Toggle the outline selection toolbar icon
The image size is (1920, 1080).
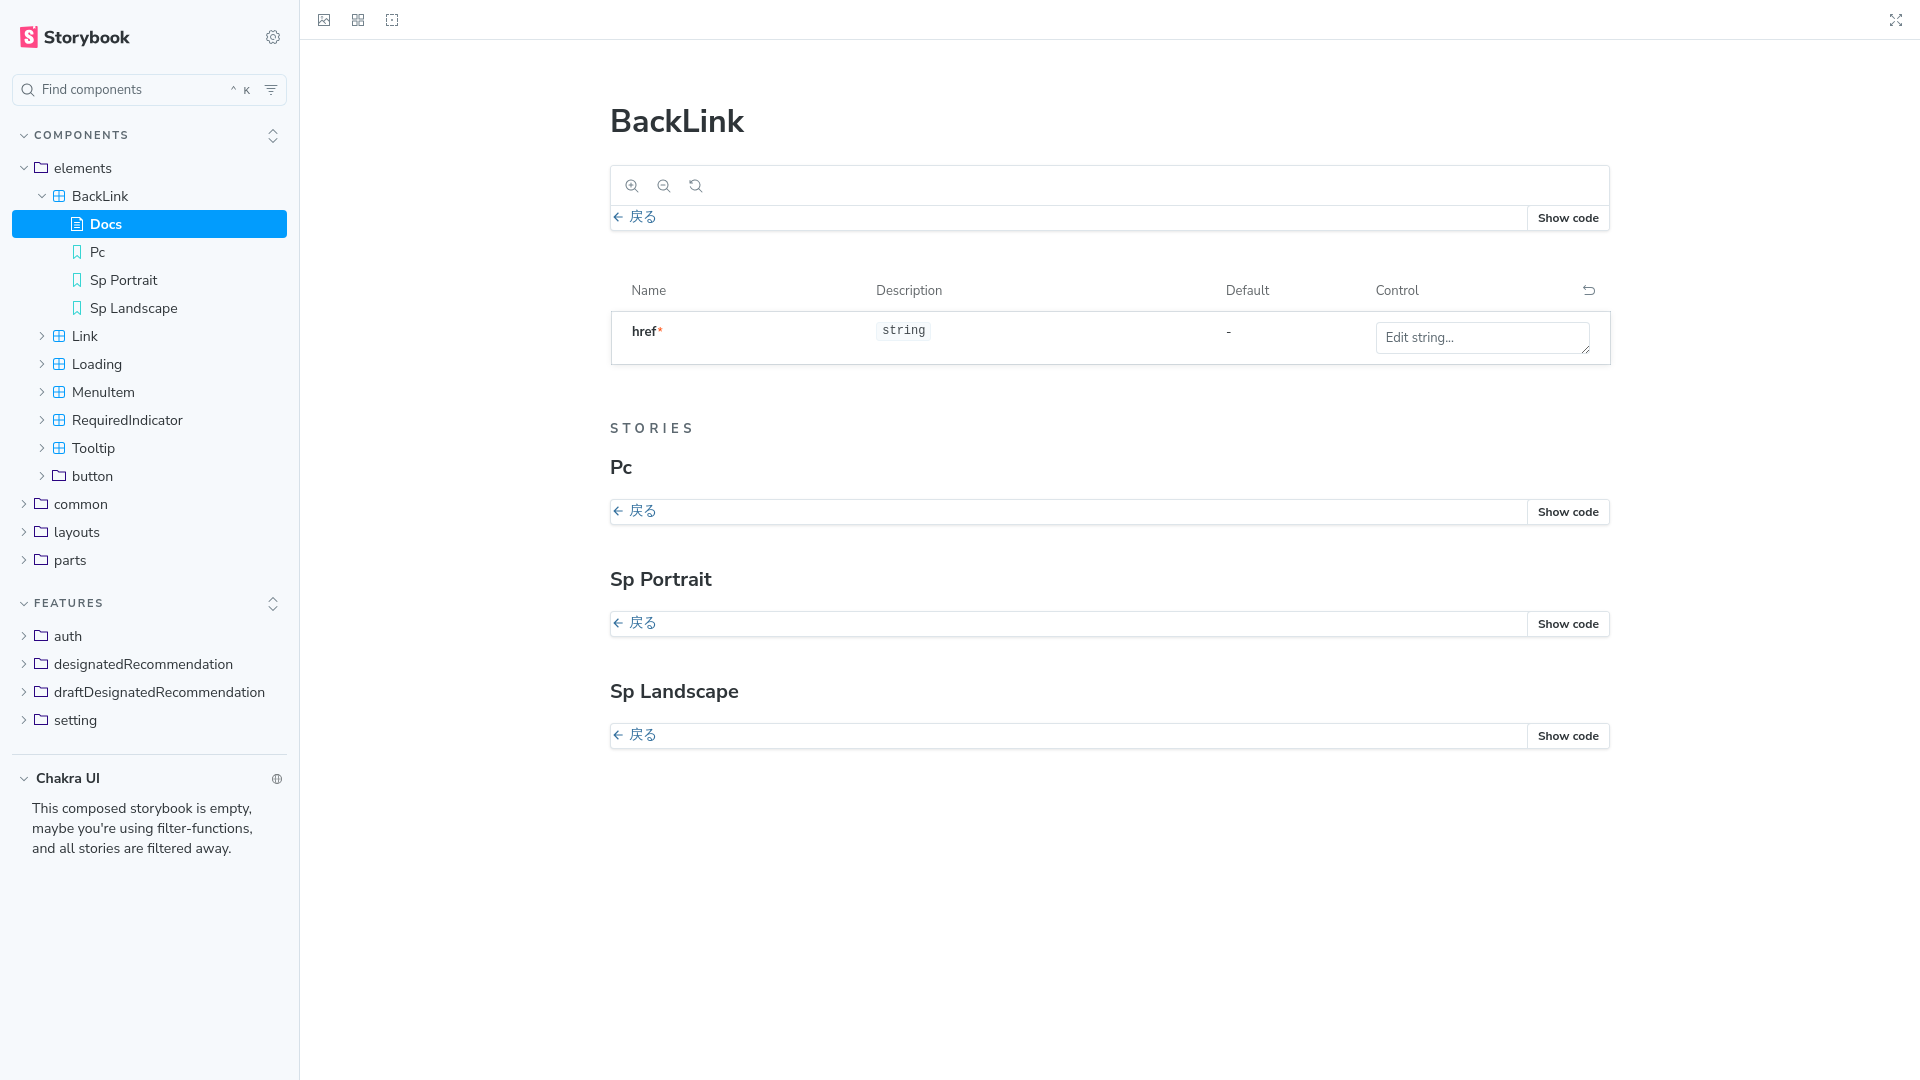click(x=392, y=20)
